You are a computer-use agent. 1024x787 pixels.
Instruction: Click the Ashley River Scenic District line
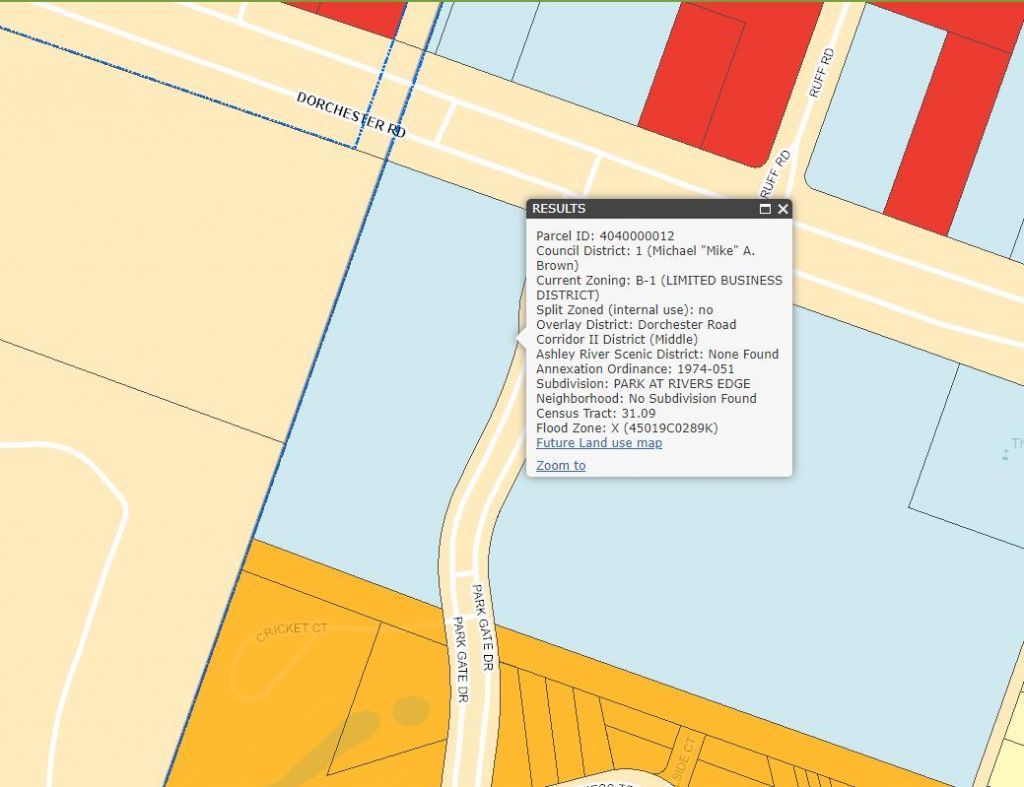tap(656, 354)
